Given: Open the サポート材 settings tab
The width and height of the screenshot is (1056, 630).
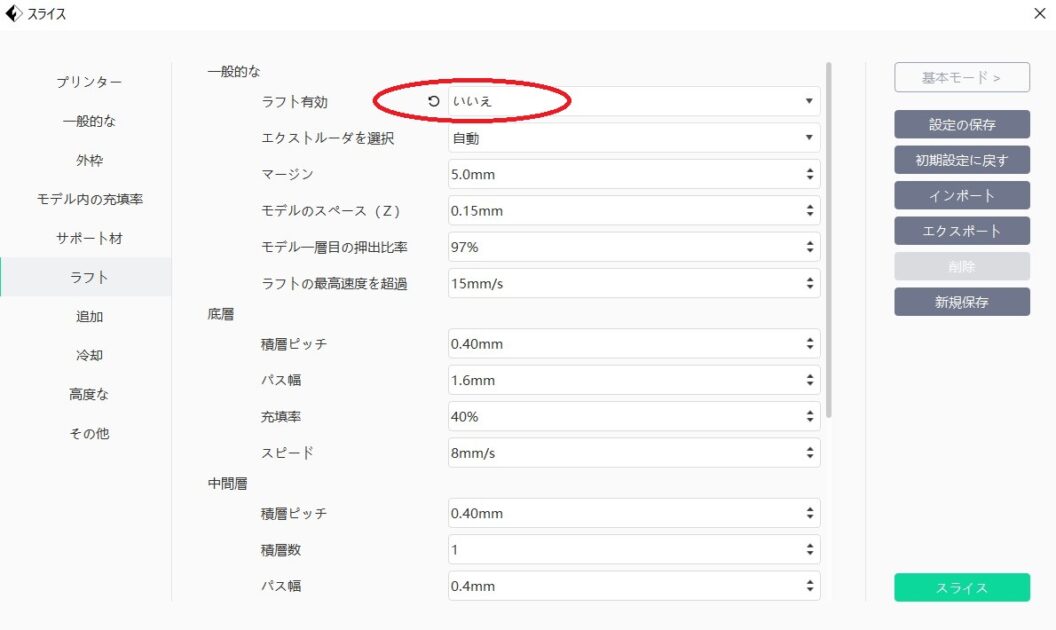Looking at the screenshot, I should [89, 239].
